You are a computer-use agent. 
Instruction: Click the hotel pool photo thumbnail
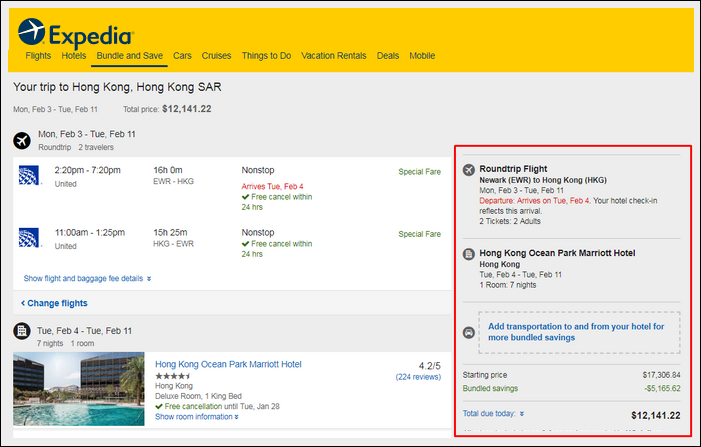(79, 389)
